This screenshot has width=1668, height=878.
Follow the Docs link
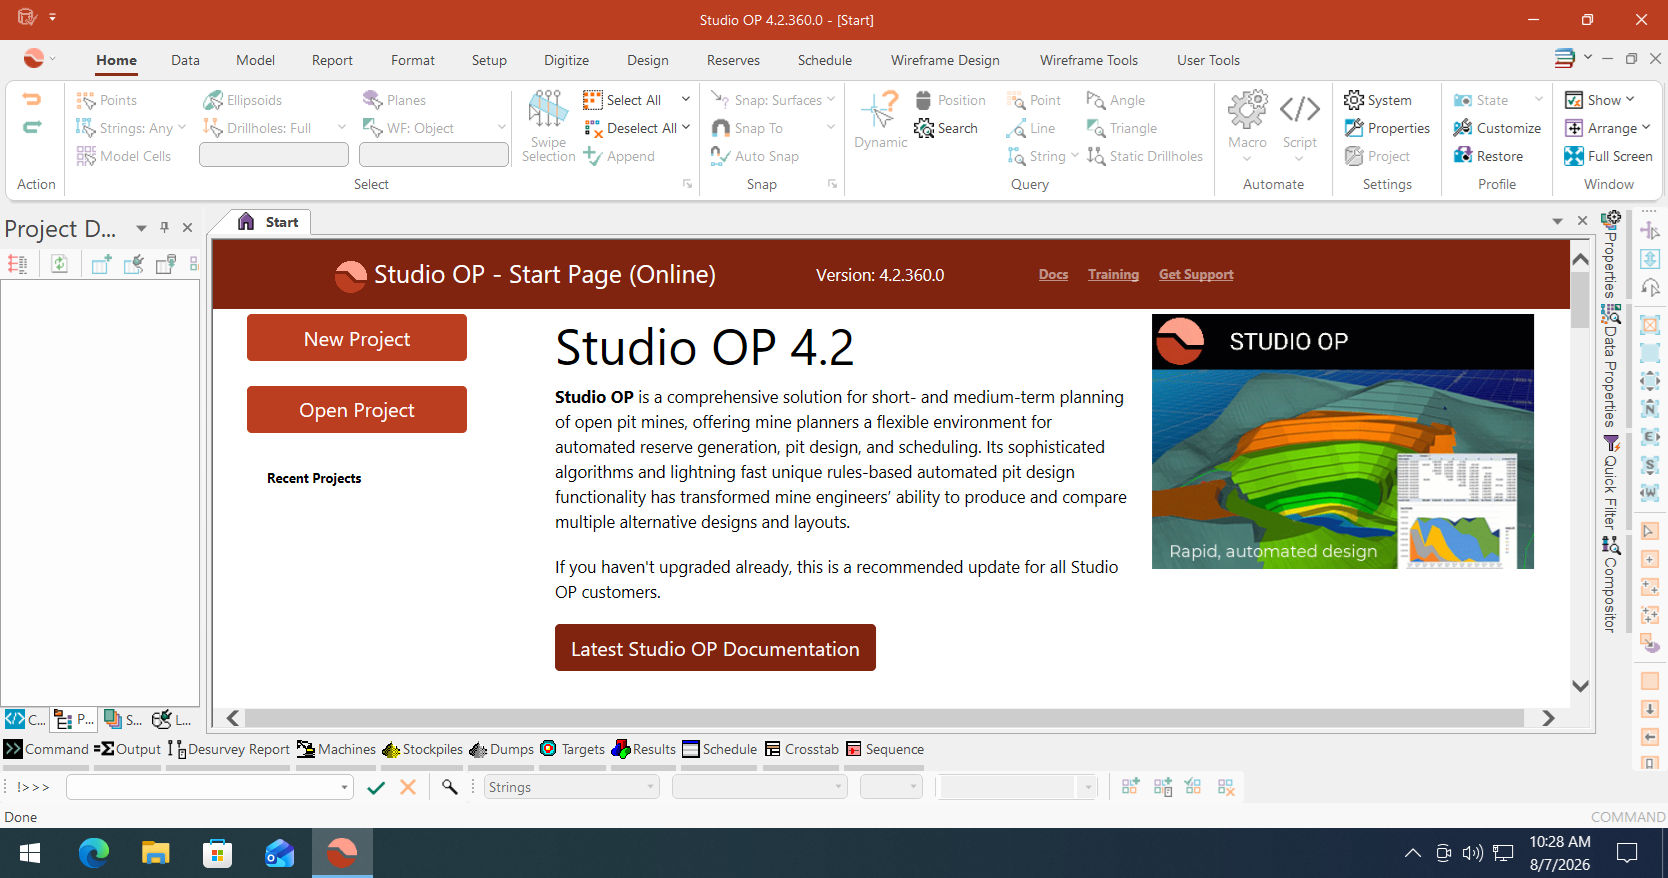click(x=1053, y=275)
